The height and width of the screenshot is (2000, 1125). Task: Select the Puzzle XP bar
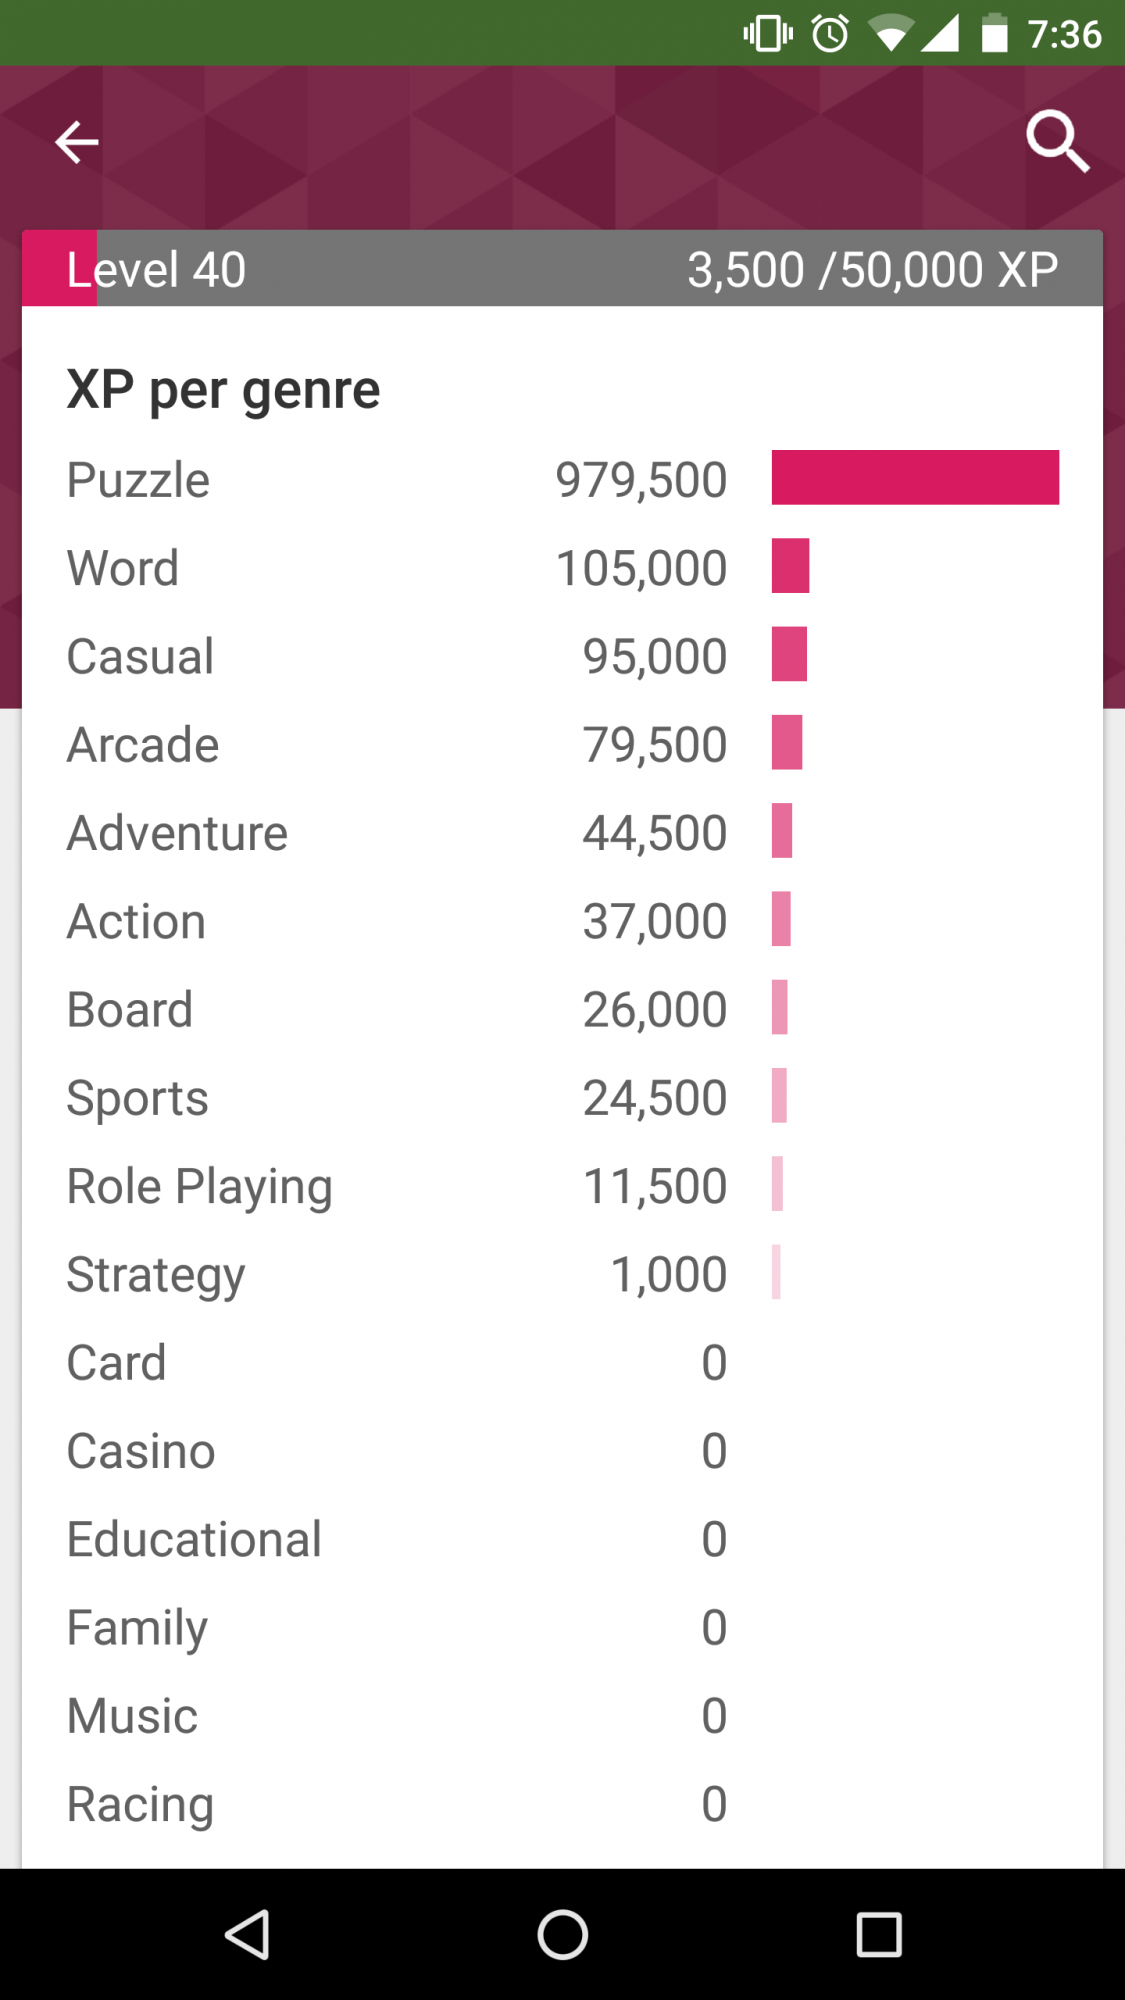click(x=915, y=477)
